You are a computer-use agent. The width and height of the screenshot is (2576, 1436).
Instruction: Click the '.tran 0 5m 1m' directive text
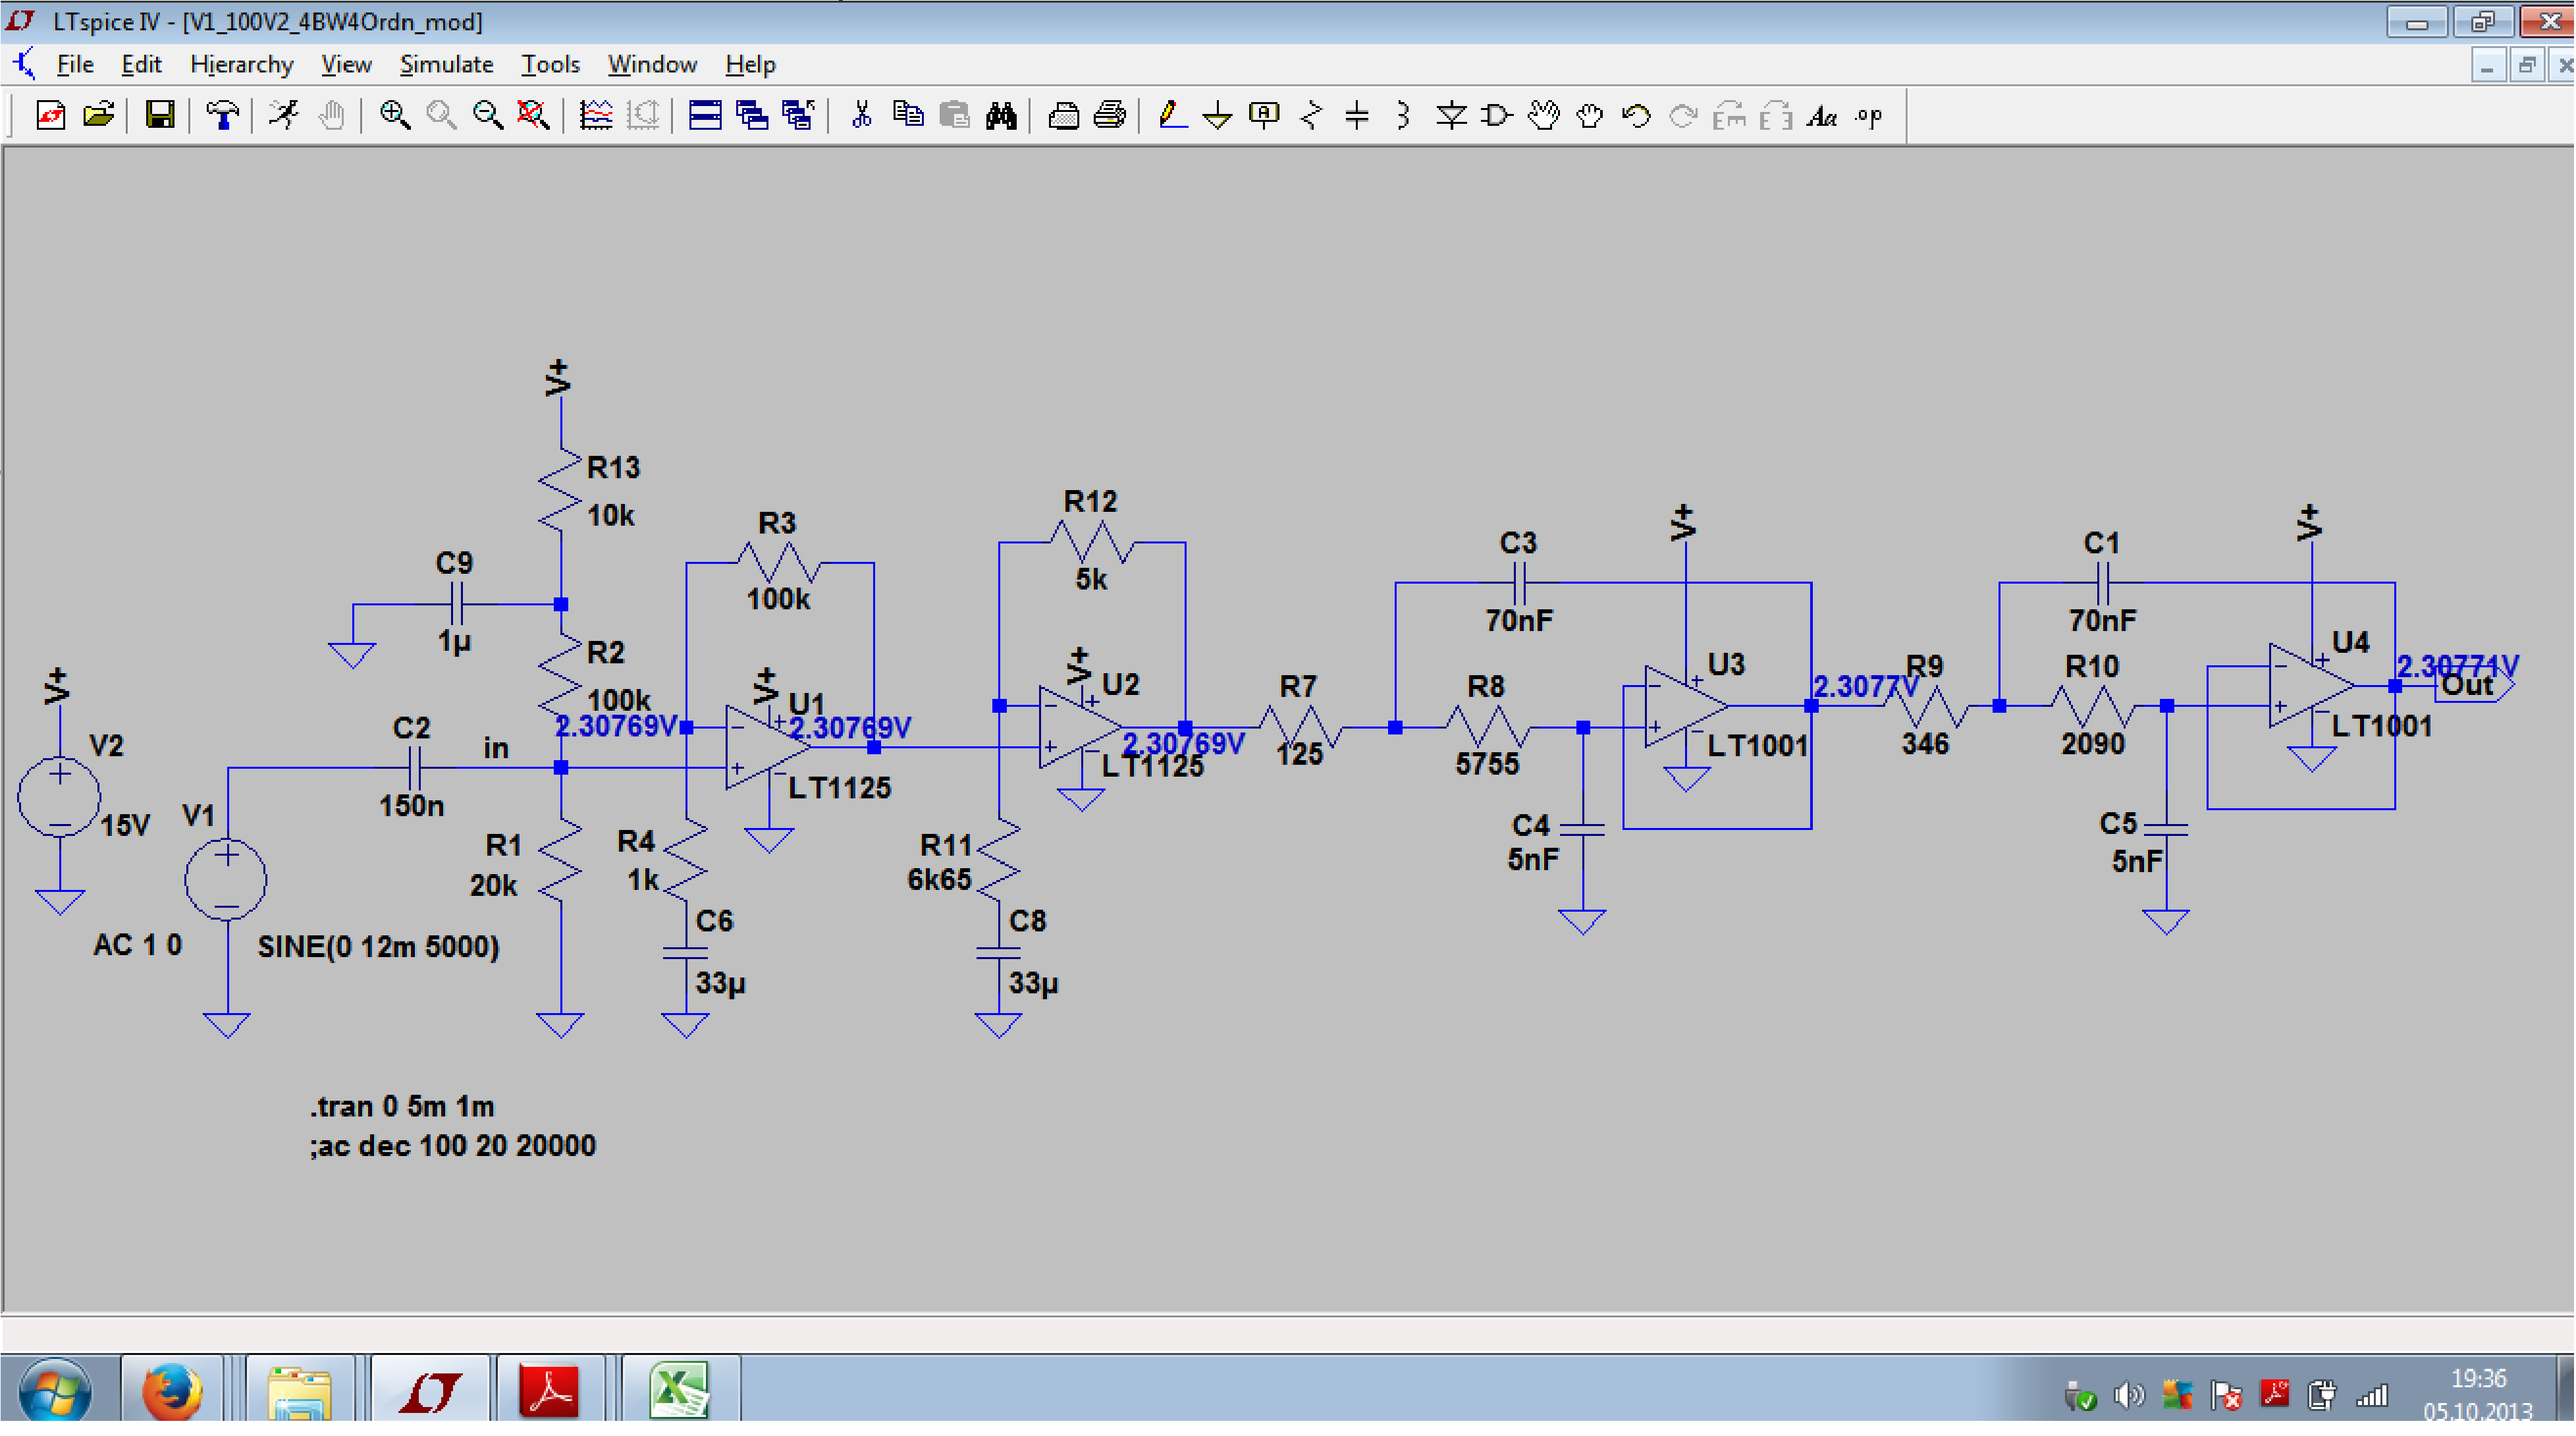point(402,1106)
